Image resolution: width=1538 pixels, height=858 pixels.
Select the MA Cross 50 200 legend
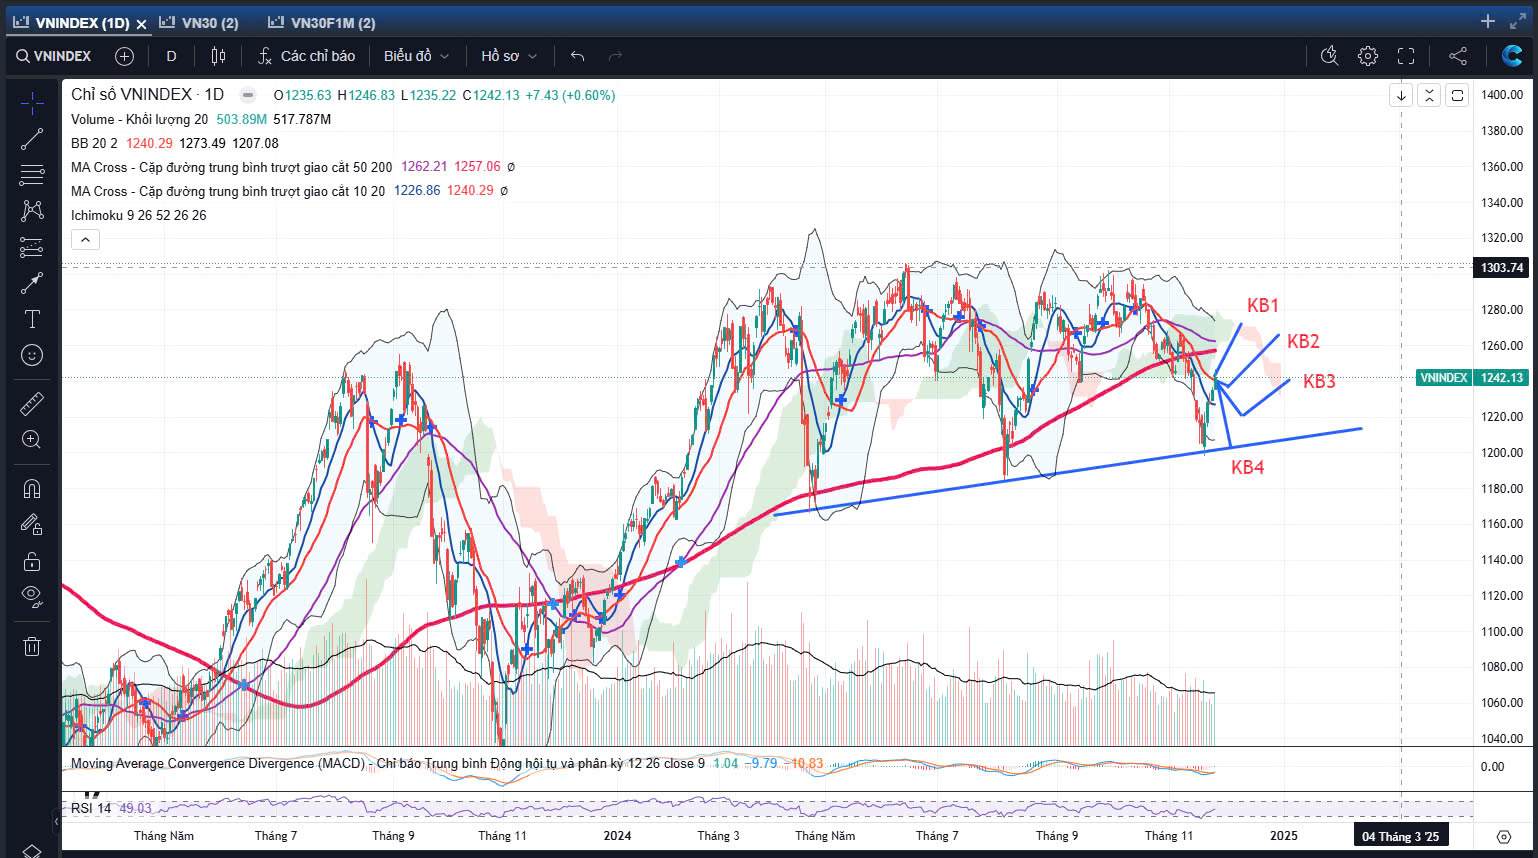tap(231, 167)
